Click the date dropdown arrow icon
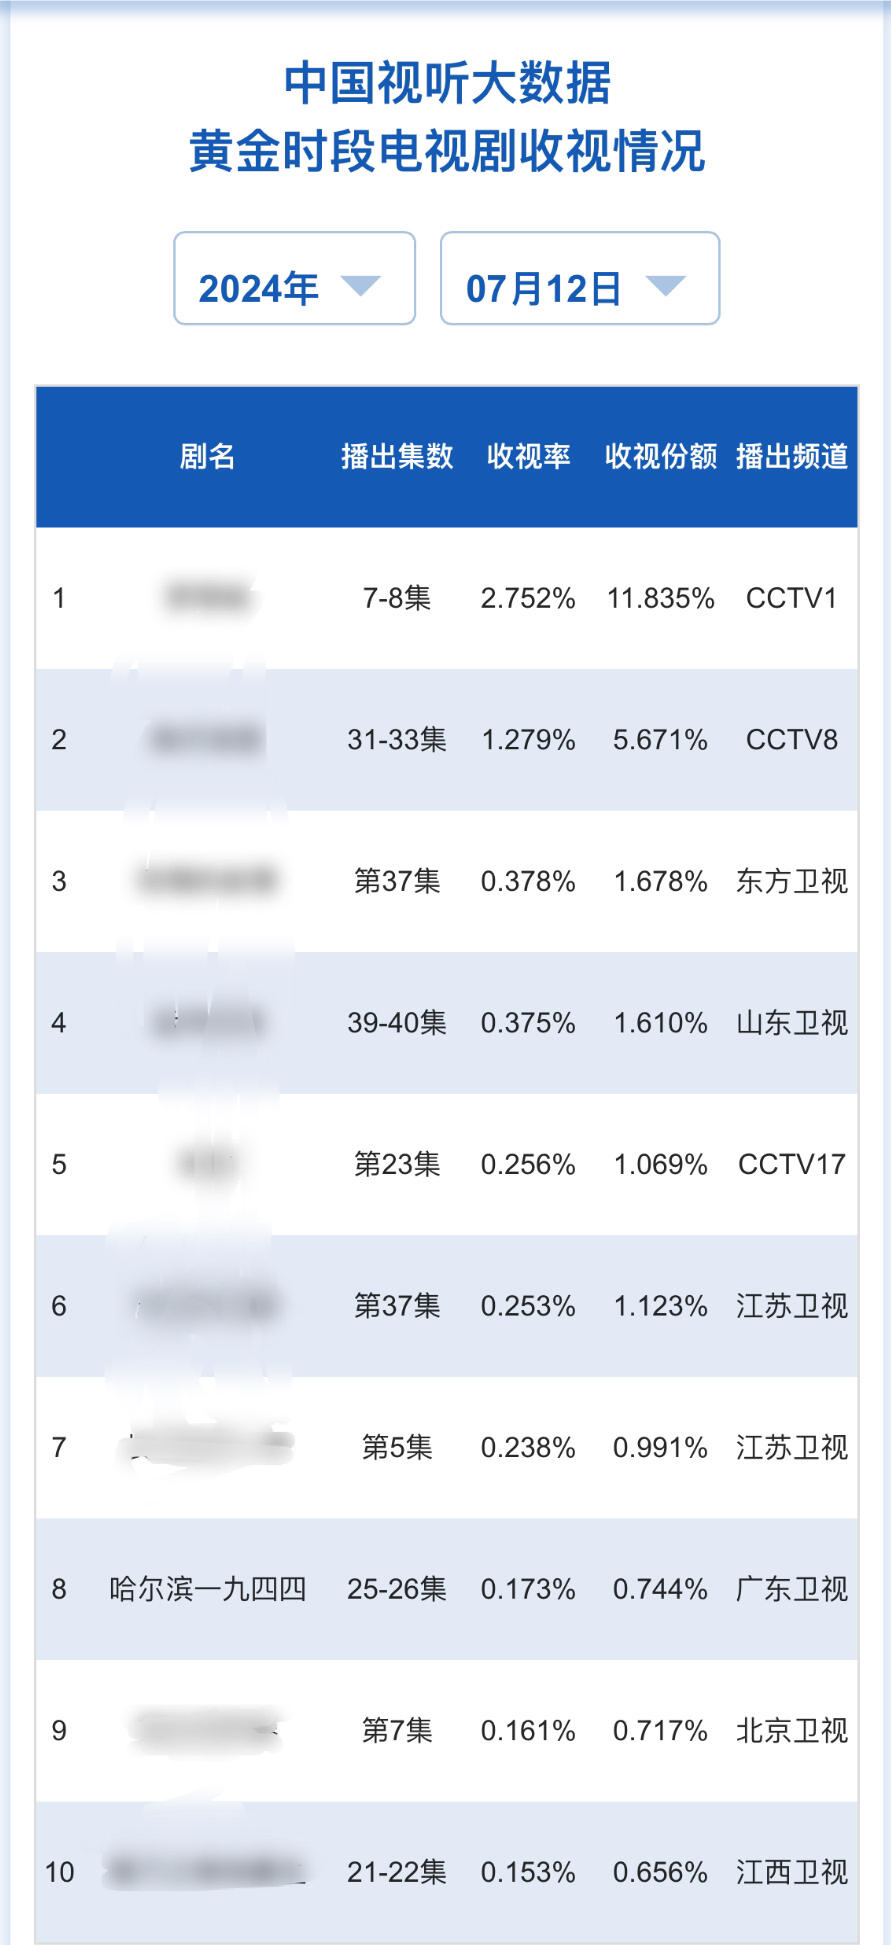This screenshot has height=1945, width=891. pyautogui.click(x=665, y=287)
